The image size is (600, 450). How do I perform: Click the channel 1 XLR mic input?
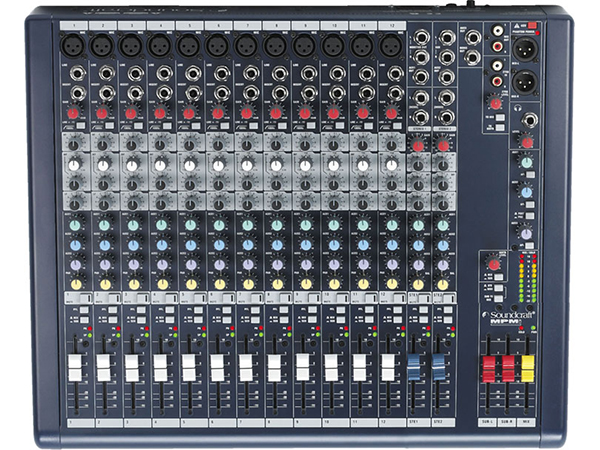coord(72,46)
